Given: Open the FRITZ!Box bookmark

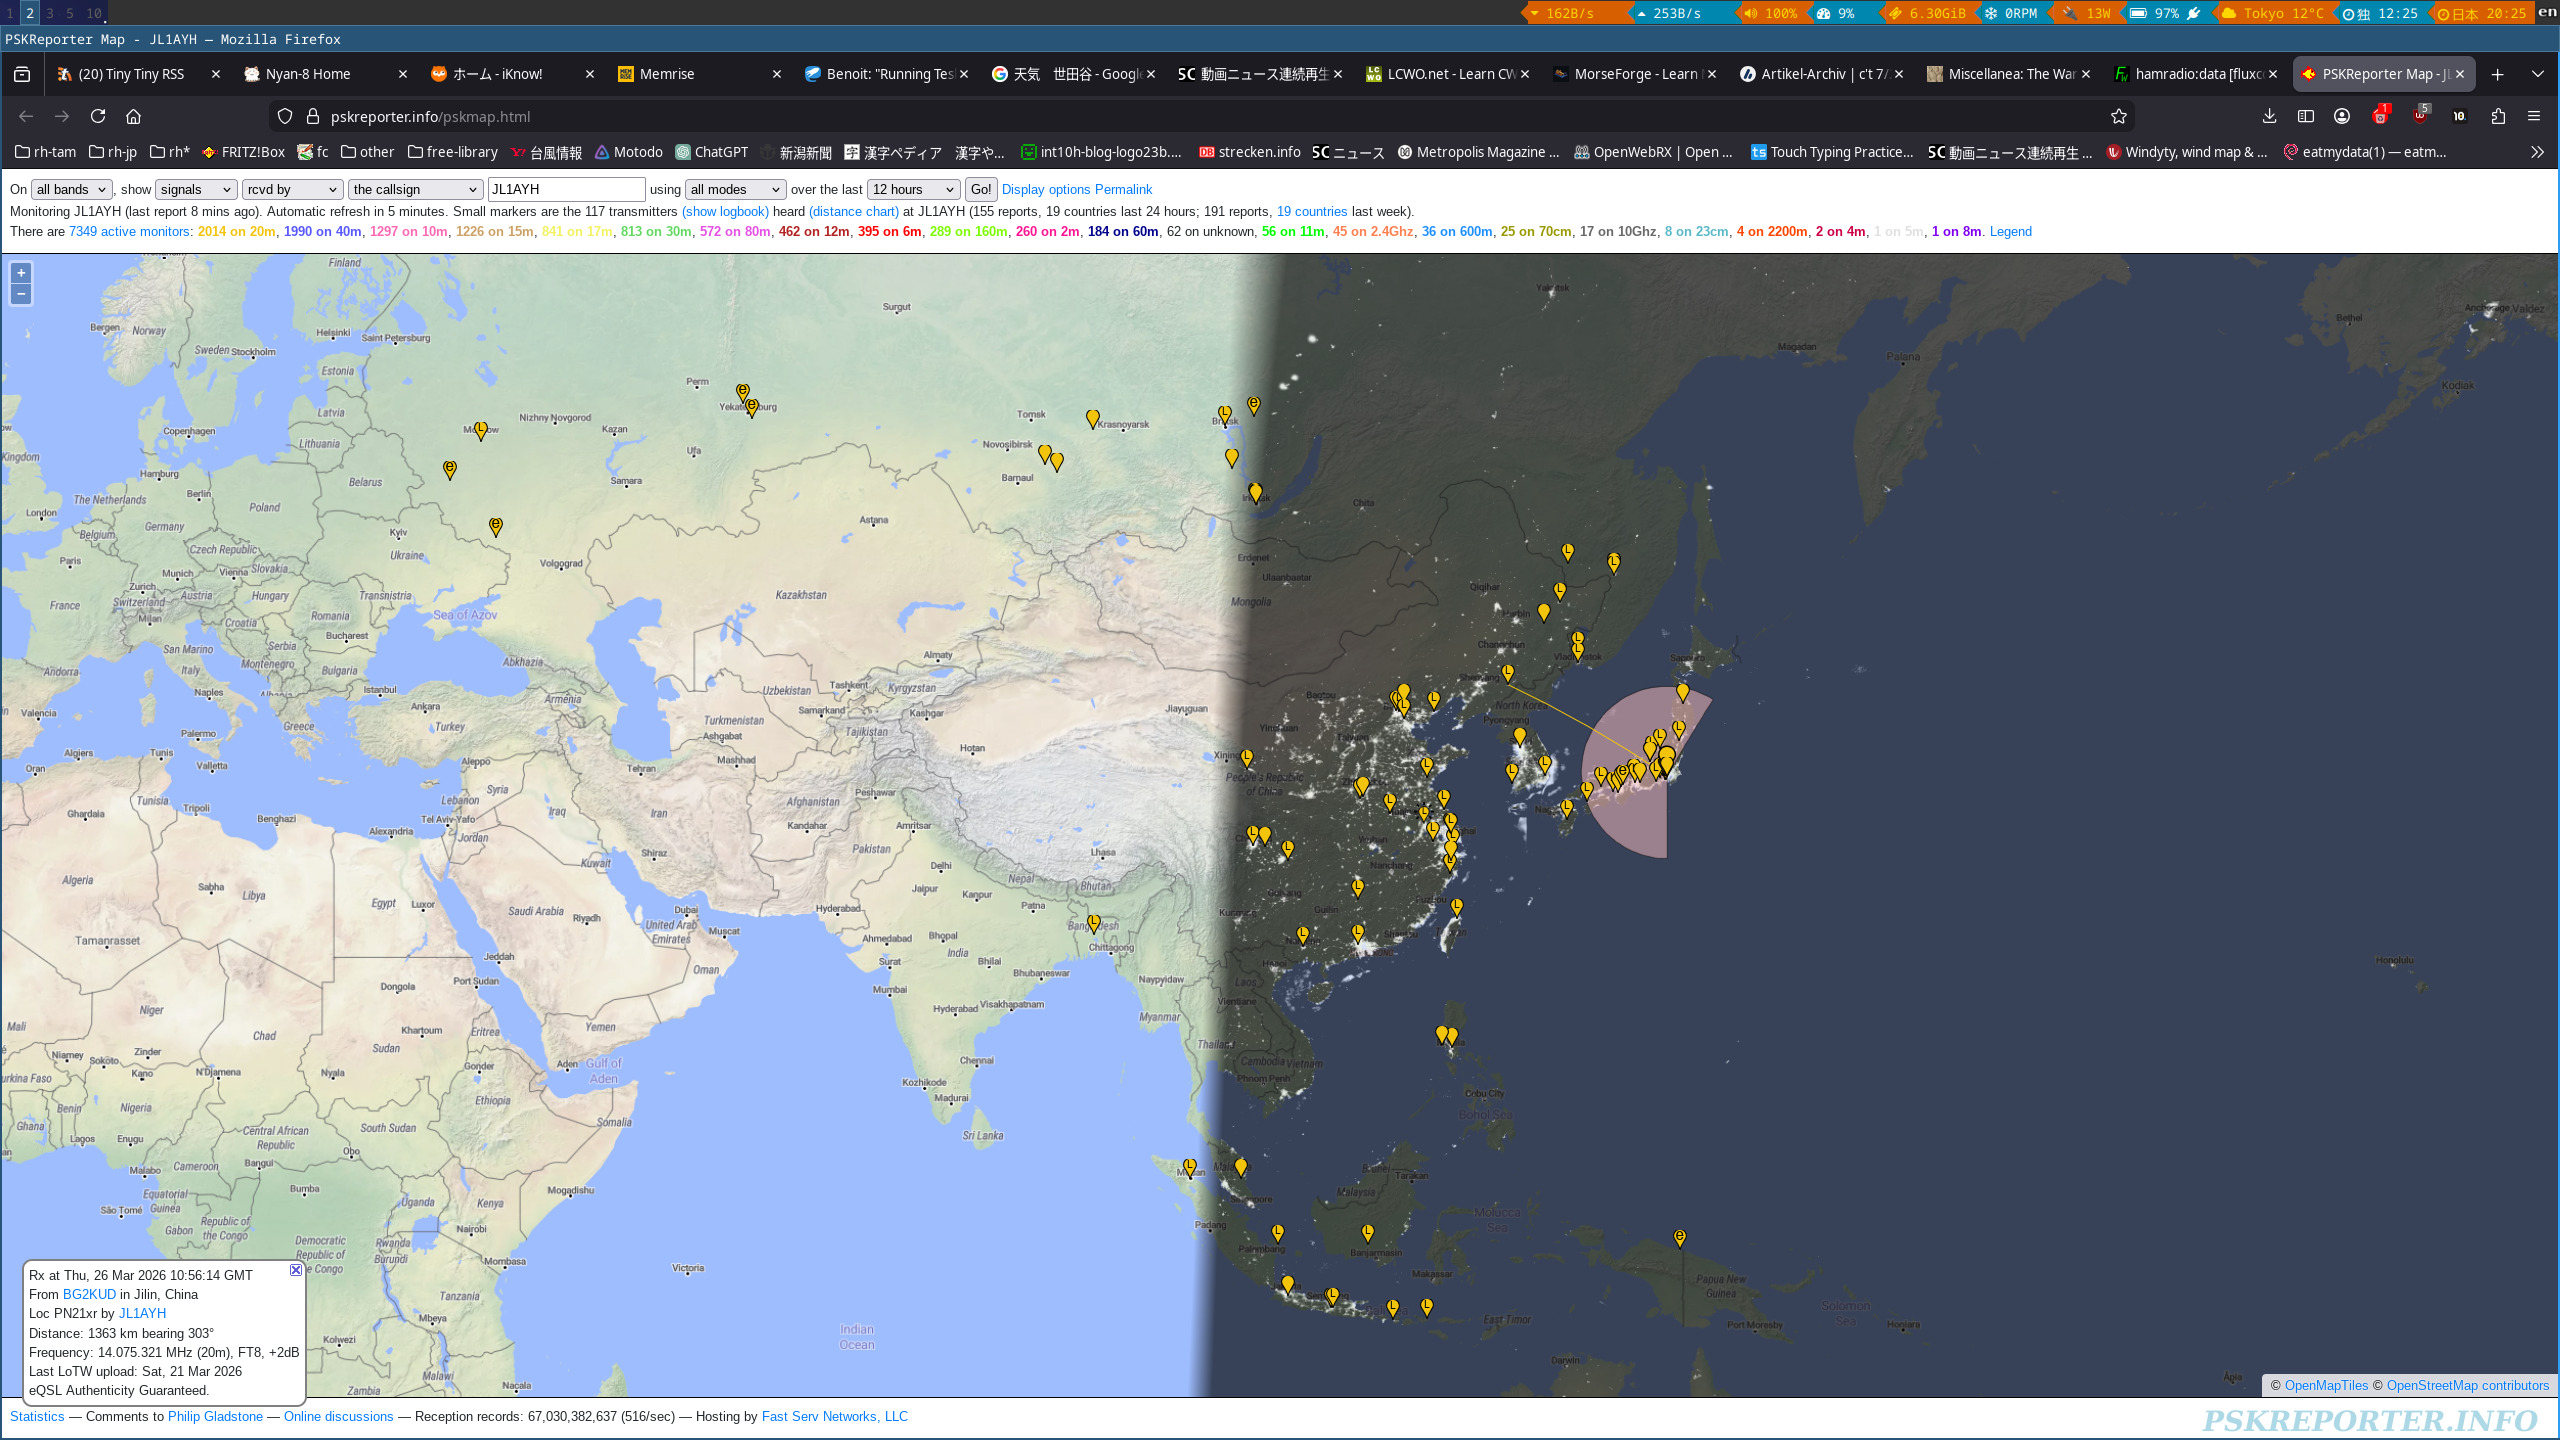Looking at the screenshot, I should coord(243,152).
